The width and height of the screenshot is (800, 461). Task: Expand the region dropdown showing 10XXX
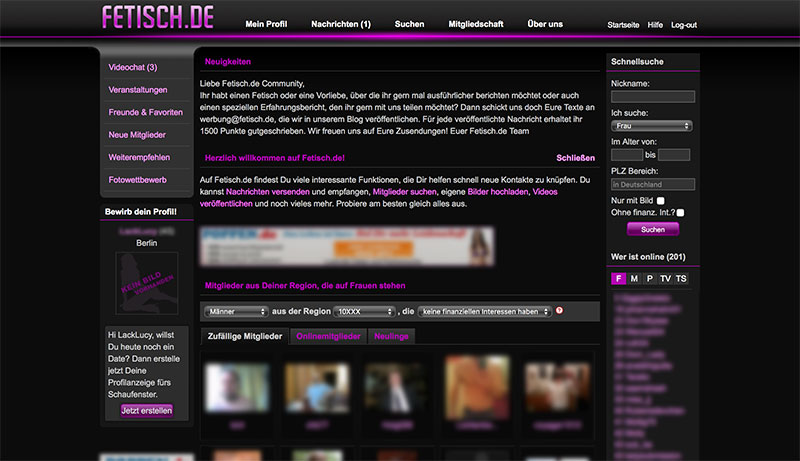pos(364,312)
